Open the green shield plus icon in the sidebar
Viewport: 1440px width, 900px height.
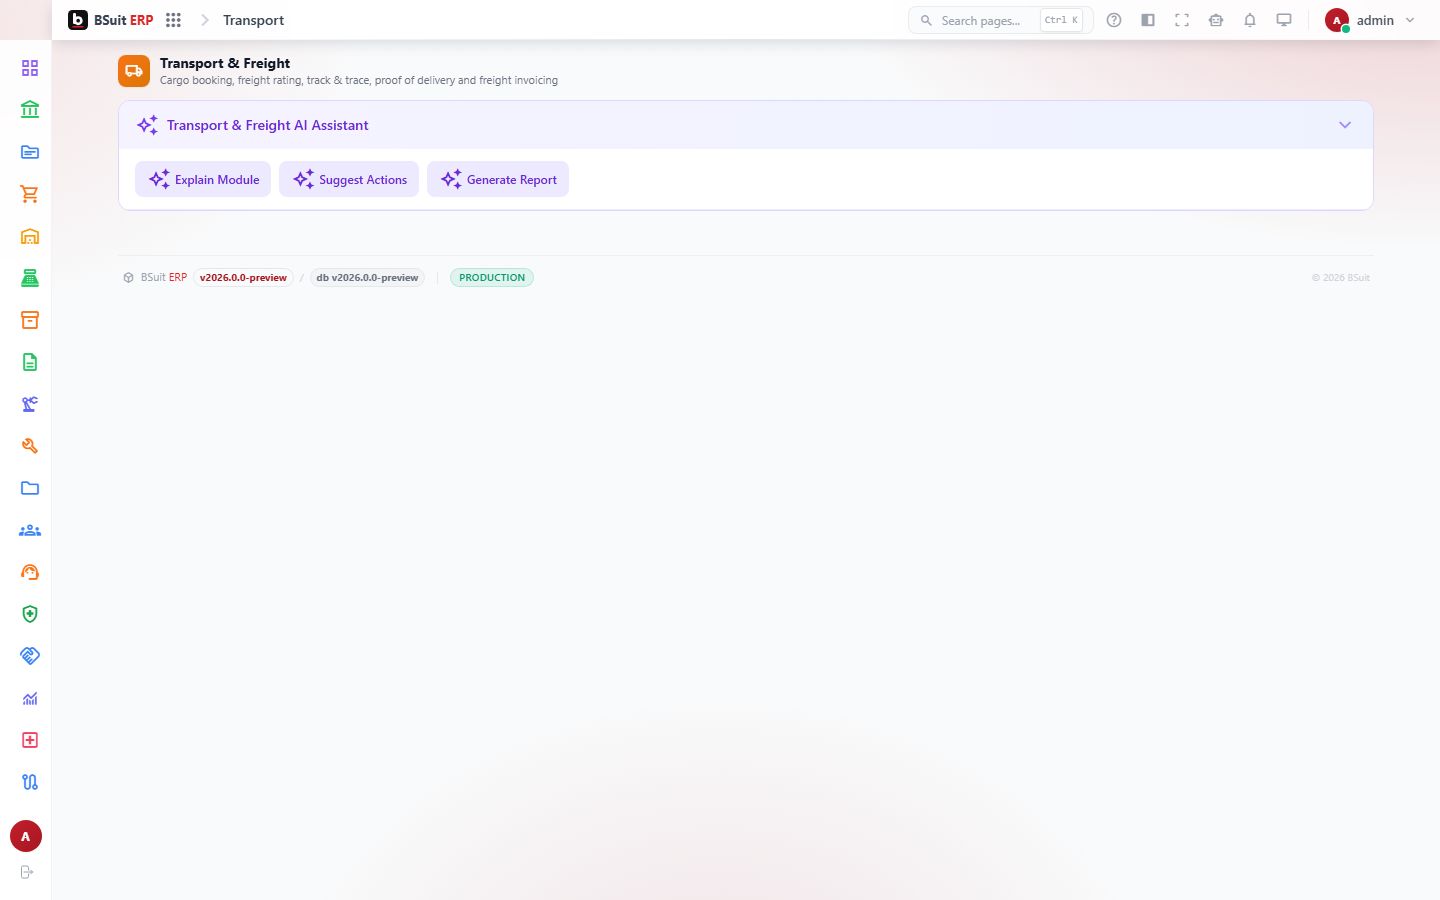click(30, 614)
